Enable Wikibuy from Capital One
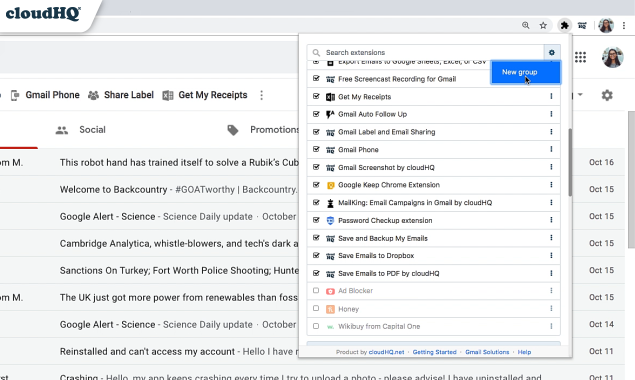 click(316, 326)
